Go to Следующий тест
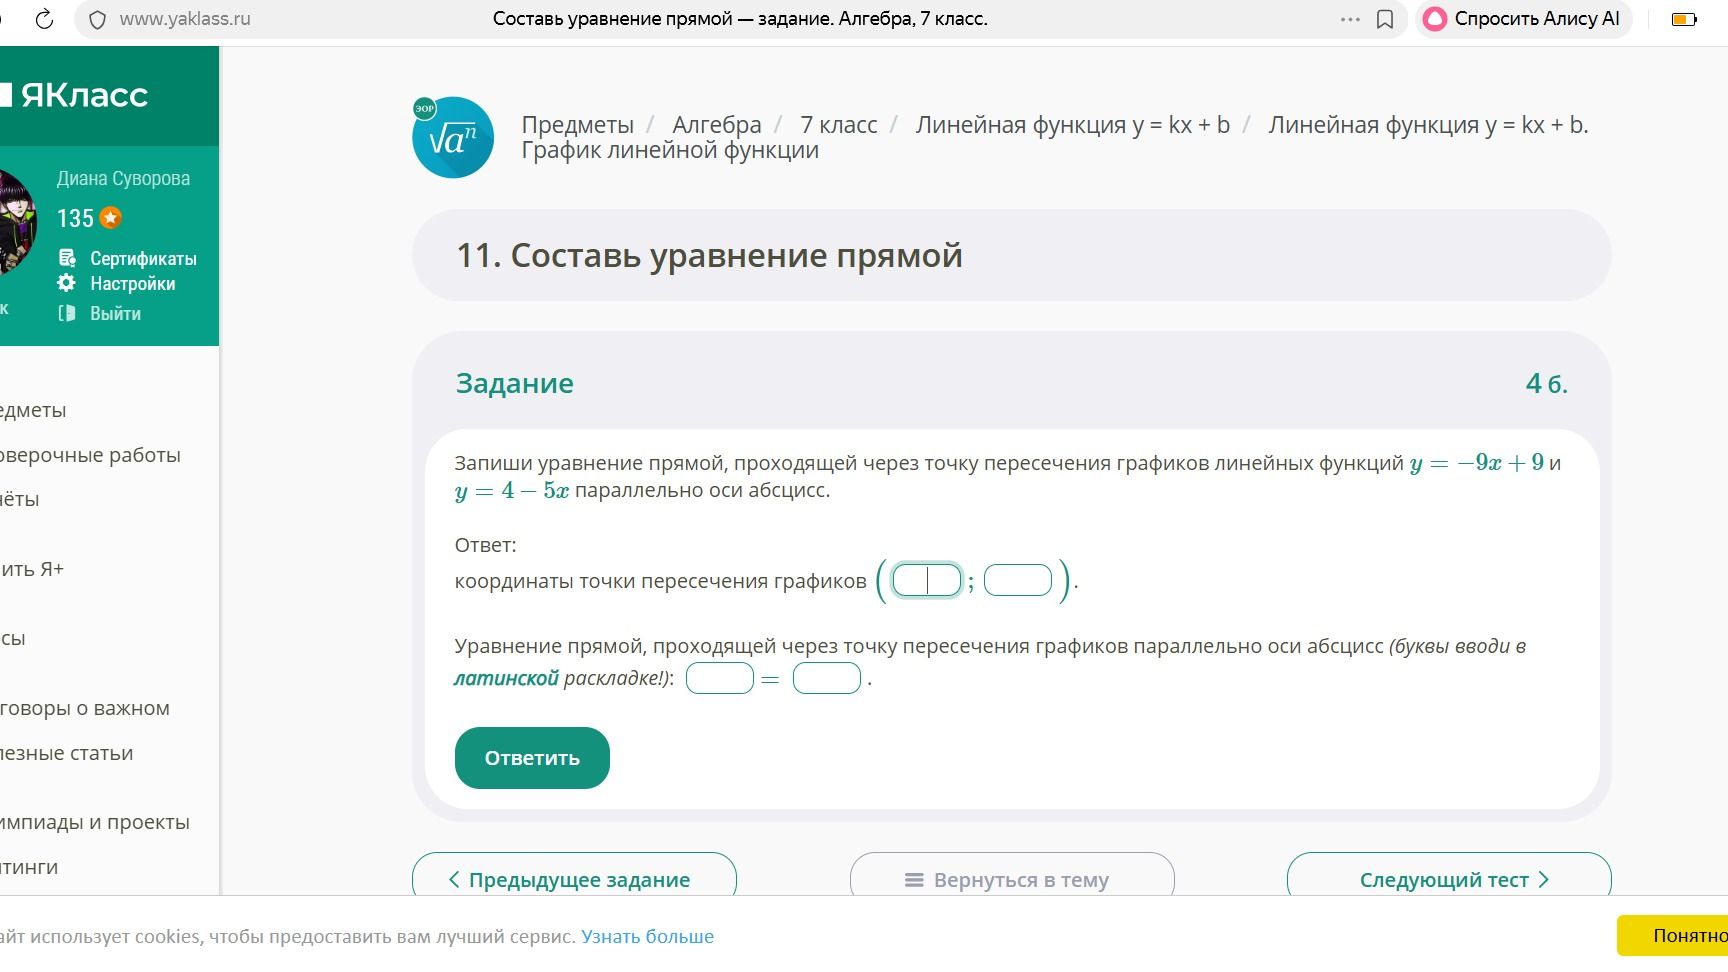The image size is (1728, 972). pyautogui.click(x=1449, y=879)
